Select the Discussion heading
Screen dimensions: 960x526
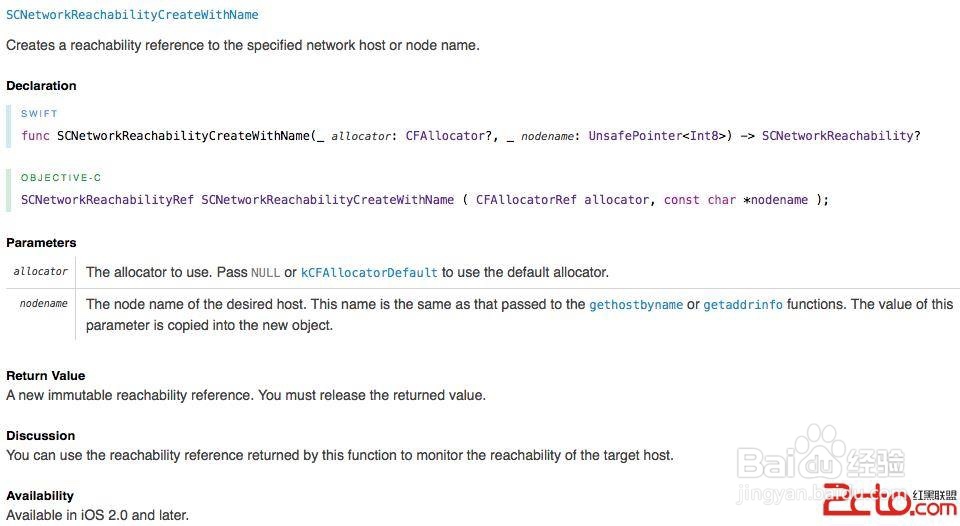40,435
